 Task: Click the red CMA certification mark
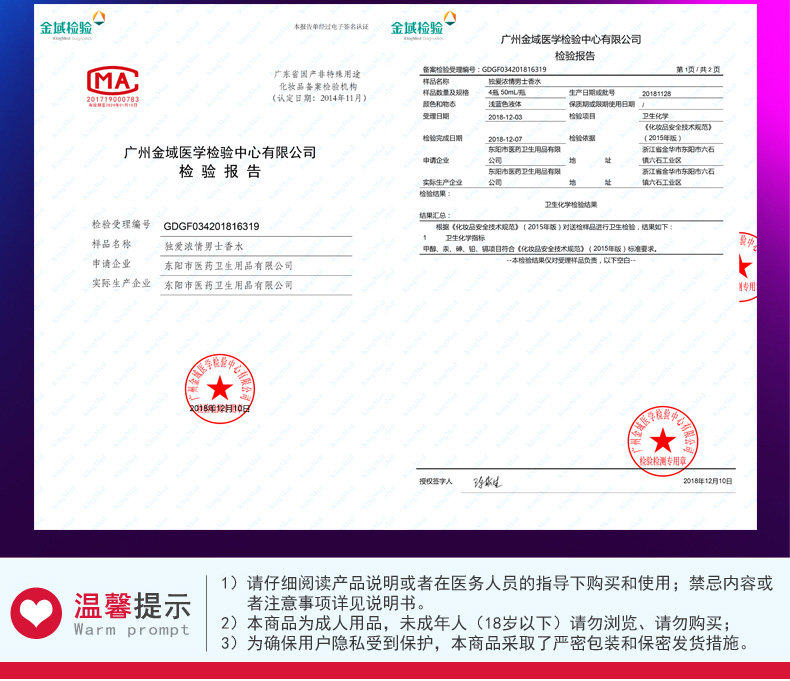pos(113,86)
